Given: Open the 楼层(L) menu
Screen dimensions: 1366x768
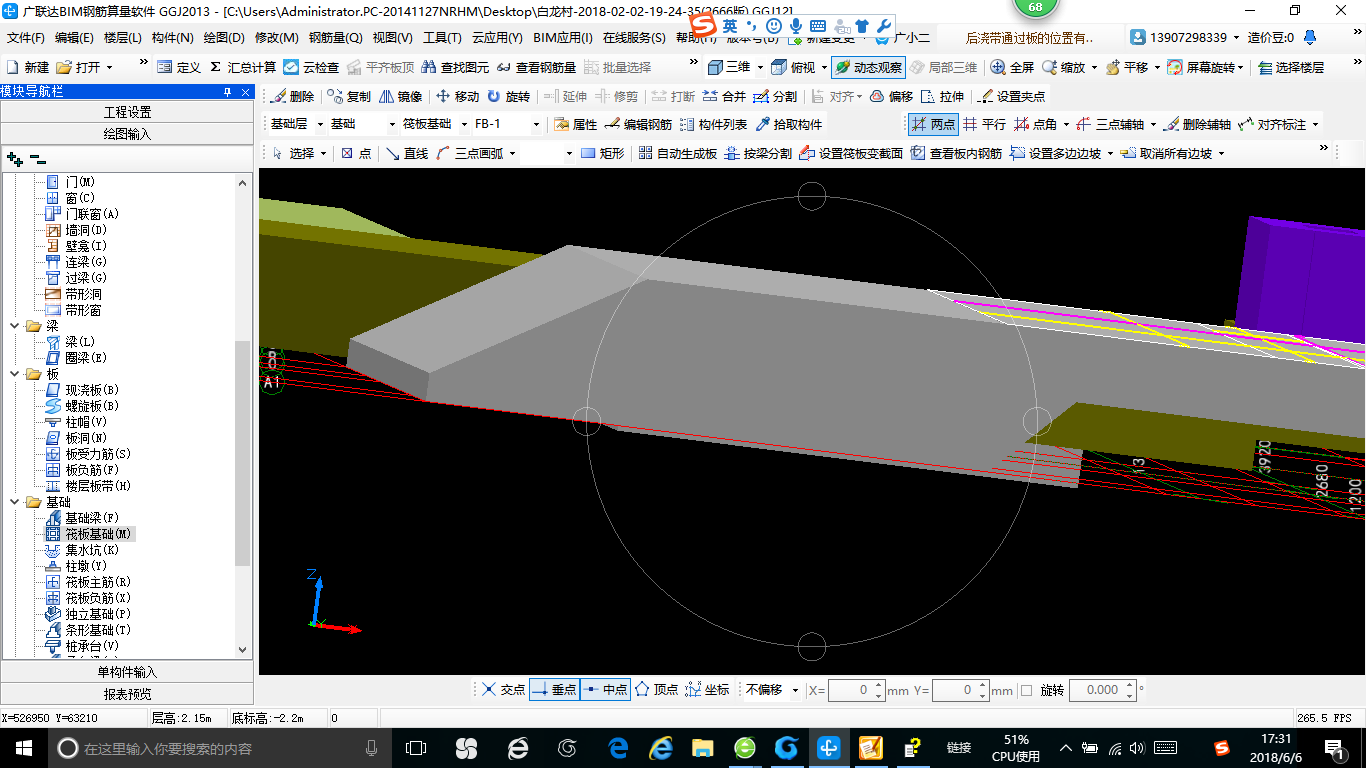Looking at the screenshot, I should (x=123, y=38).
